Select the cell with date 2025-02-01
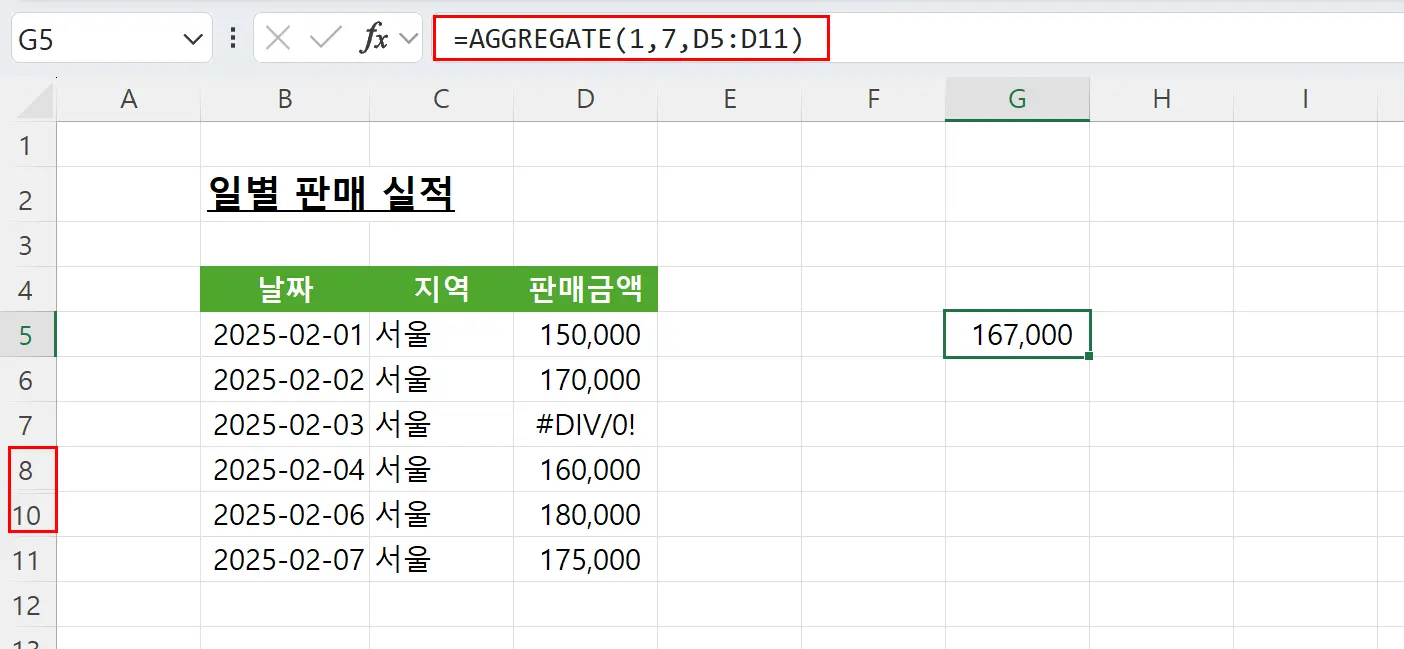 pyautogui.click(x=285, y=334)
